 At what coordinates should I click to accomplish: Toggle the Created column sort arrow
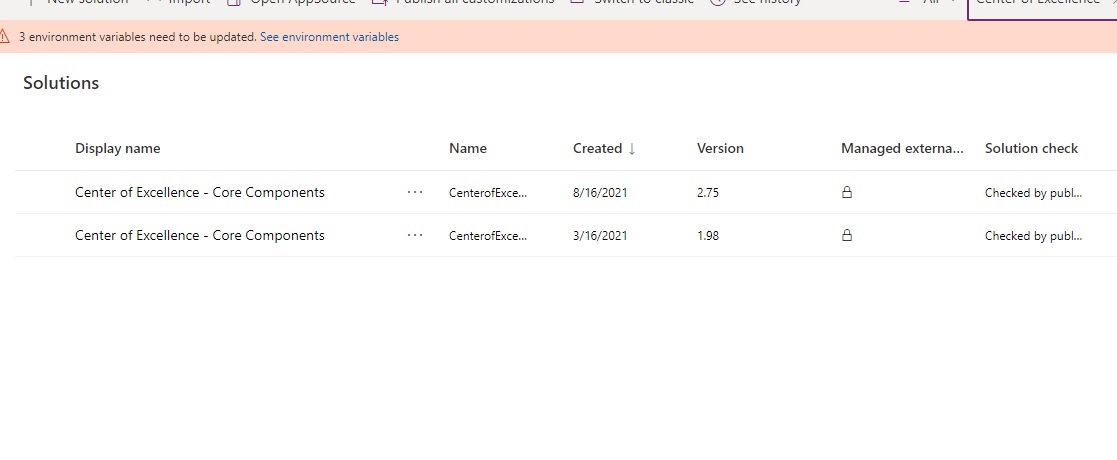[631, 148]
